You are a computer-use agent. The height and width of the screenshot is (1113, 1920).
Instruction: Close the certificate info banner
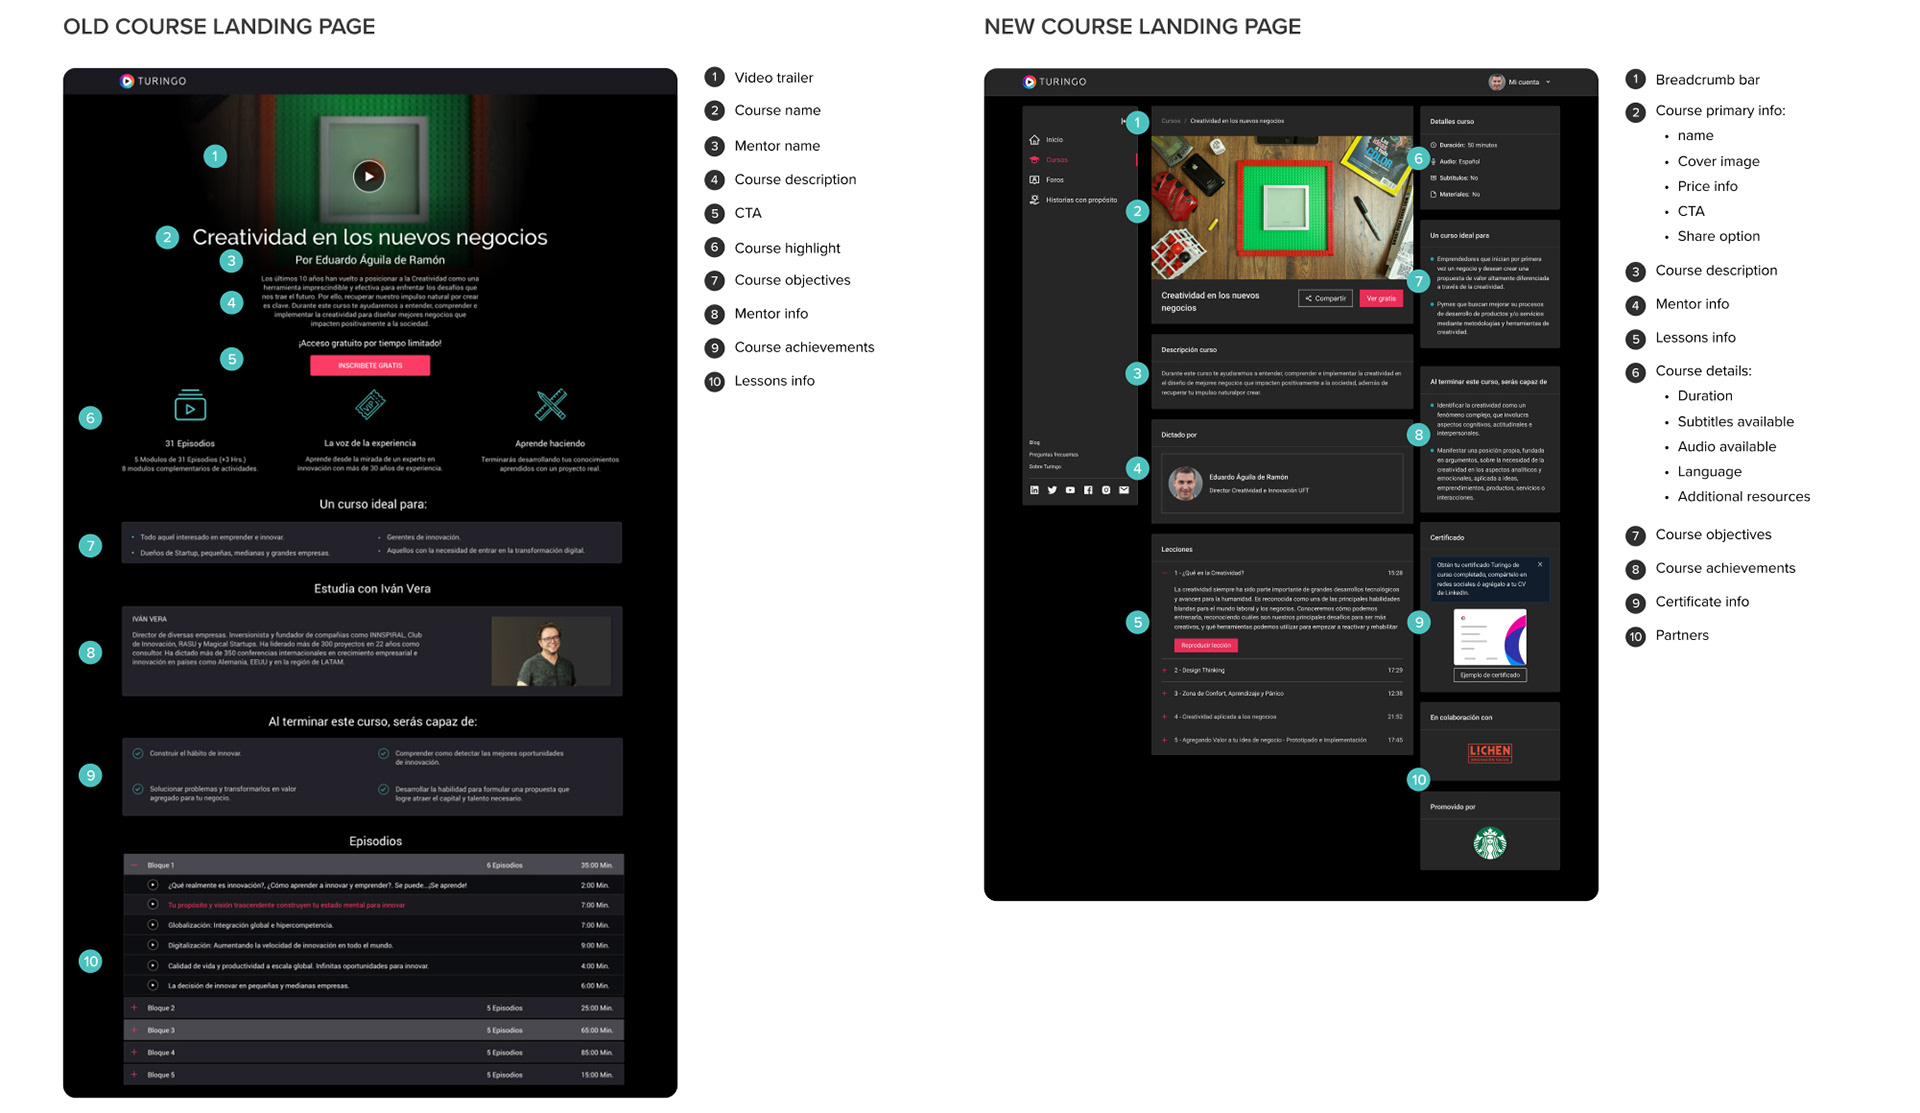pos(1540,565)
